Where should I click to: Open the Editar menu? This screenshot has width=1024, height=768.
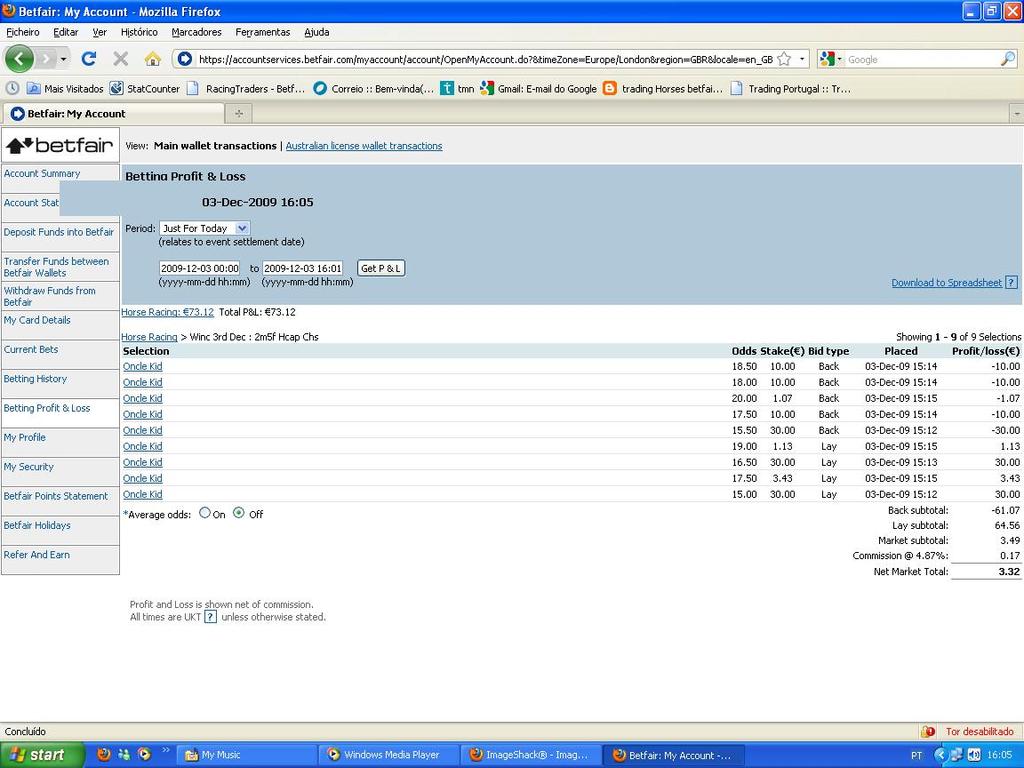pyautogui.click(x=65, y=32)
